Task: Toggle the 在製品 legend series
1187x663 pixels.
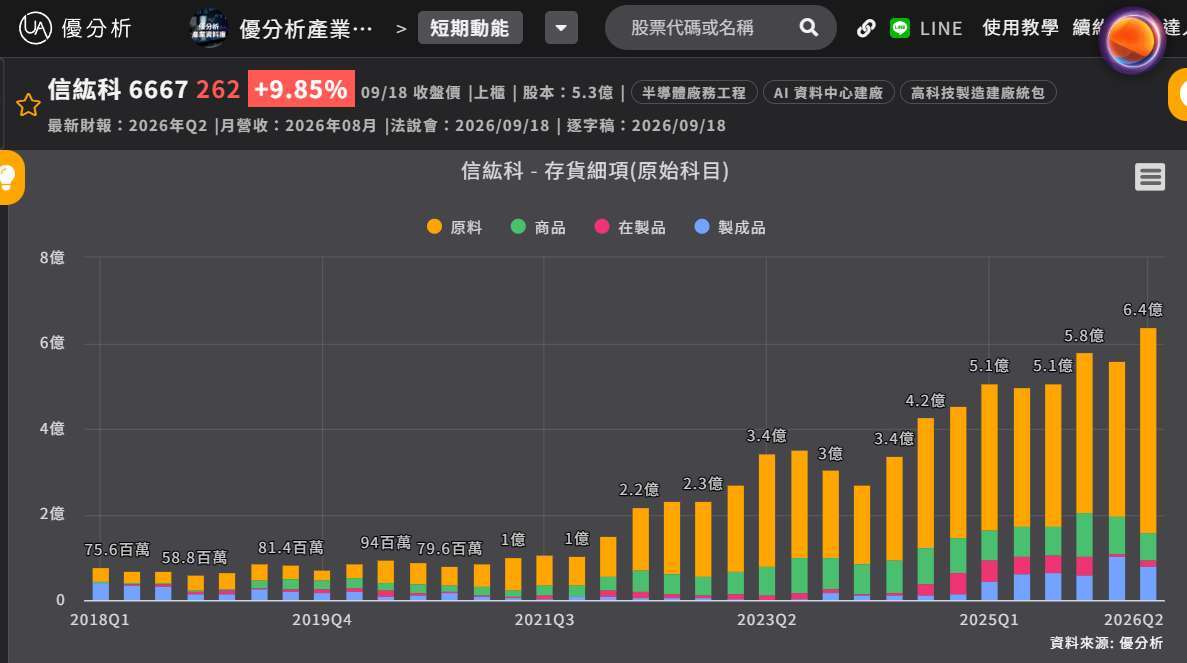Action: coord(630,227)
